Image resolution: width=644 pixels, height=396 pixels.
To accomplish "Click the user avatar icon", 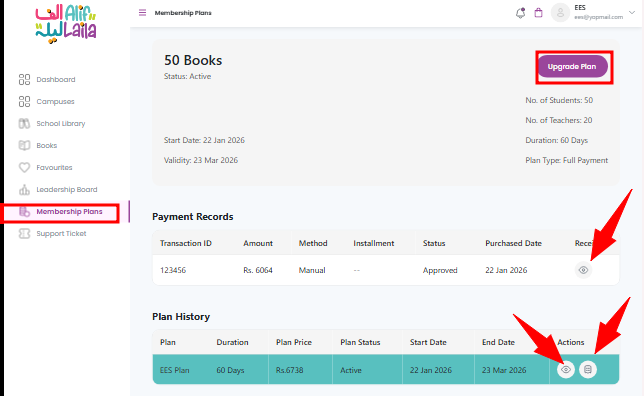I will pos(560,13).
